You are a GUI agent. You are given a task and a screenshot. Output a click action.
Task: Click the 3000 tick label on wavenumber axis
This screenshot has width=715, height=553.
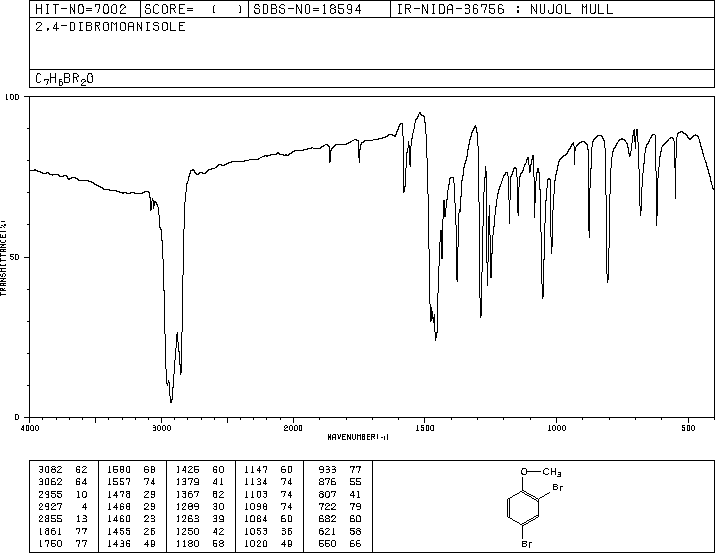161,428
